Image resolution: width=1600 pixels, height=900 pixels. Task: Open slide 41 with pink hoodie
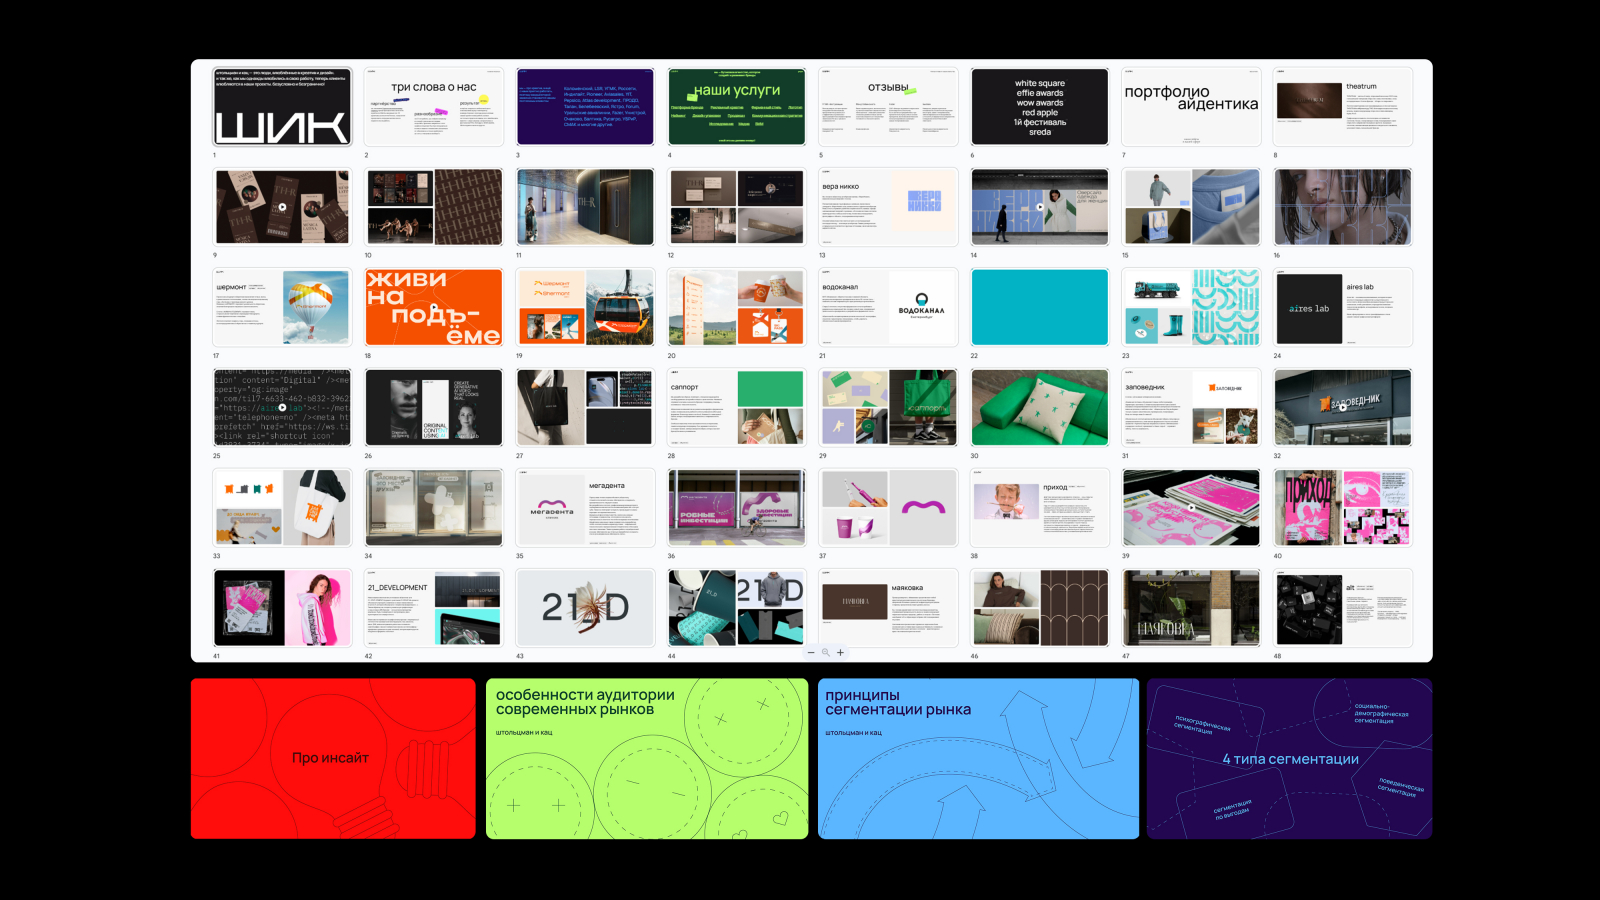pos(282,608)
